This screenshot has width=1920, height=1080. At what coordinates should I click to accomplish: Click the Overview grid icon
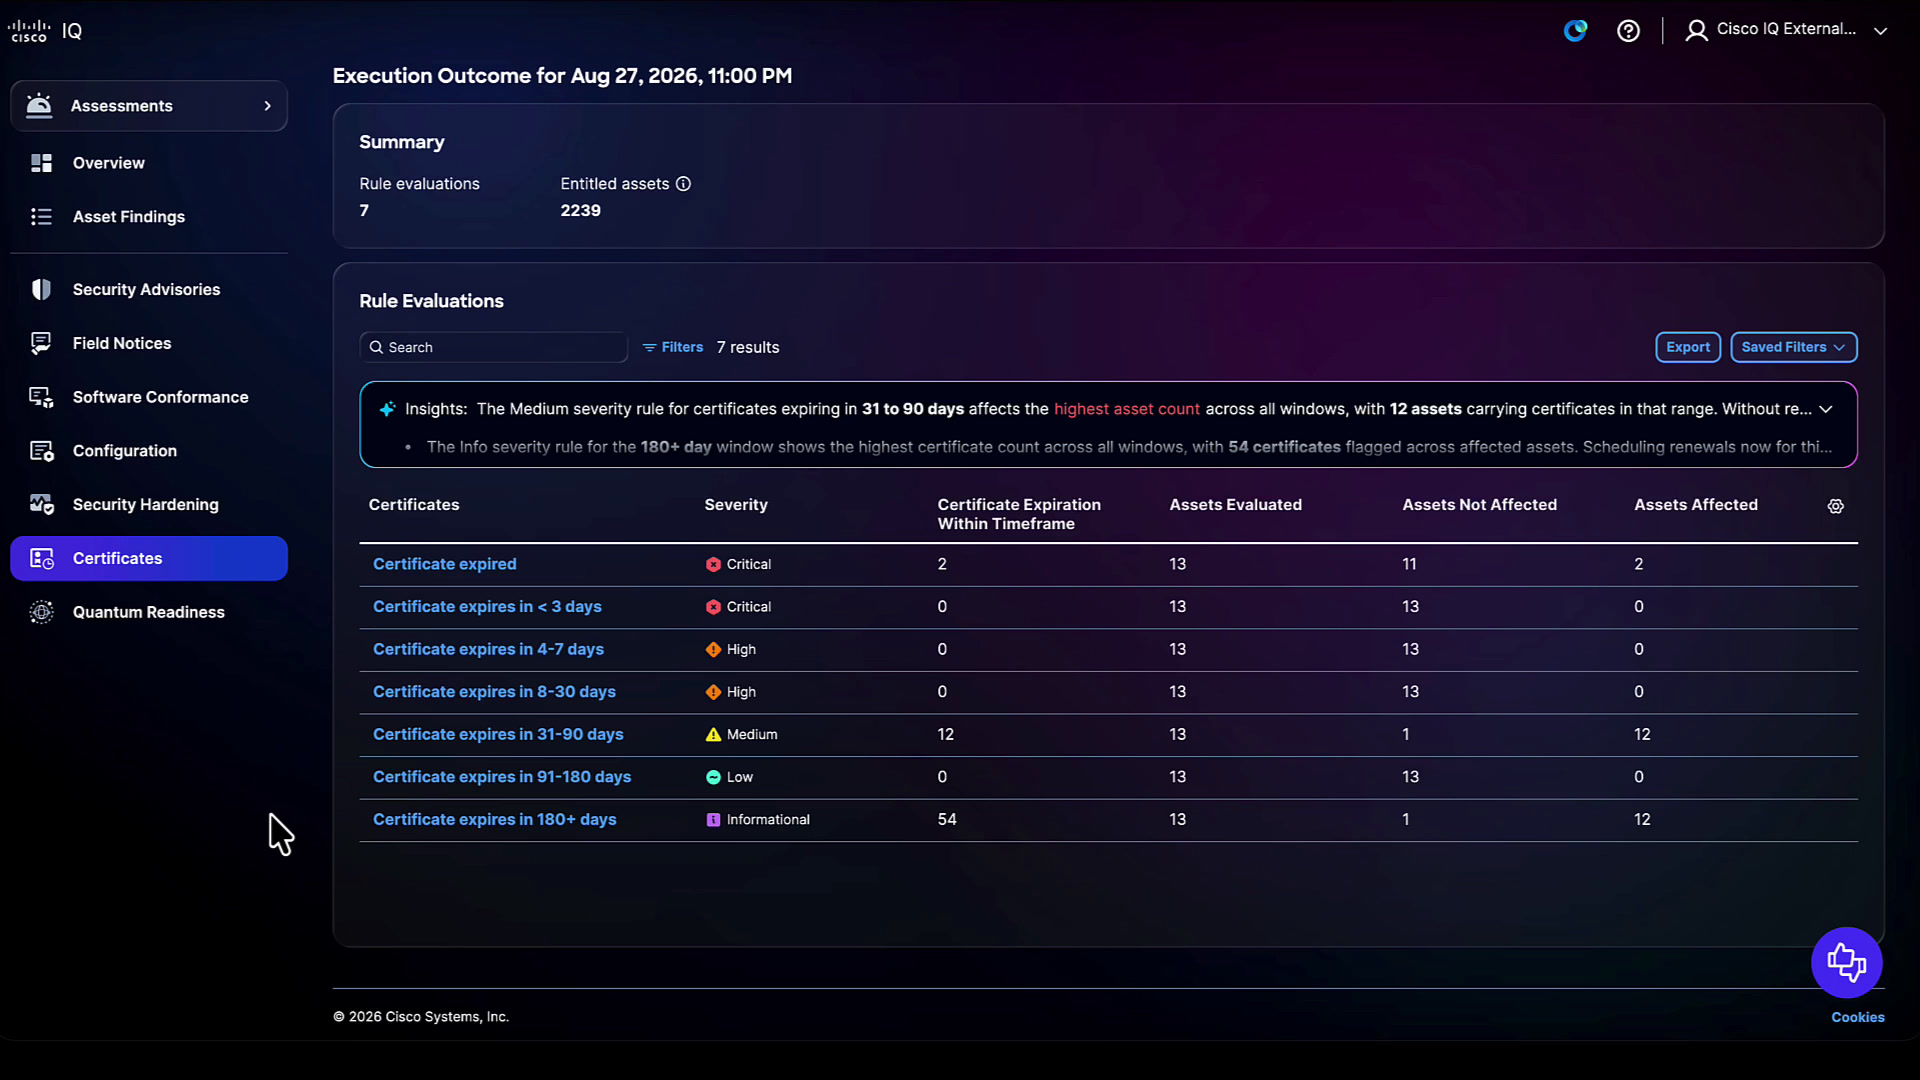(x=41, y=163)
